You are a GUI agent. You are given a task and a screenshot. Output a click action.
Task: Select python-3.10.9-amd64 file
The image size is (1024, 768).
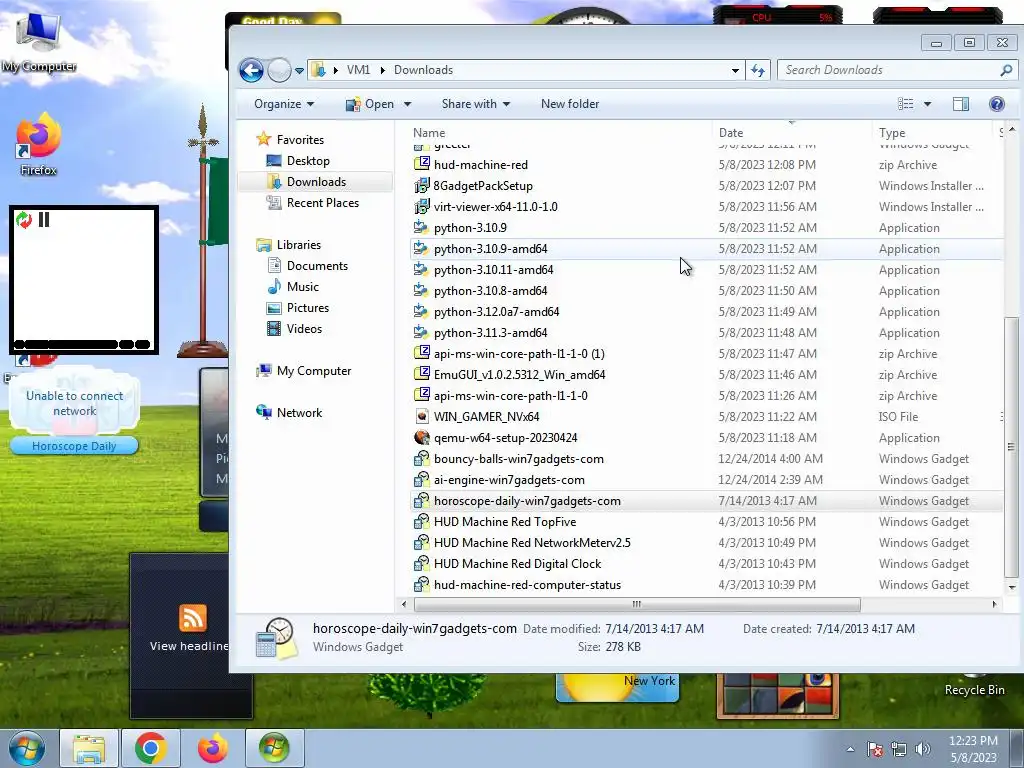[x=706, y=249]
